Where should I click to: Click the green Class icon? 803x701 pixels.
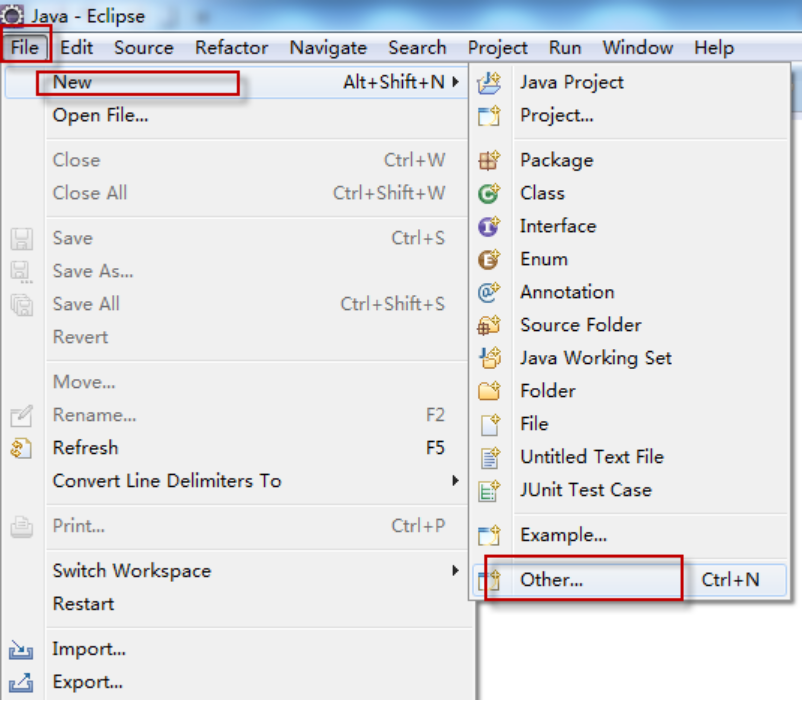489,194
